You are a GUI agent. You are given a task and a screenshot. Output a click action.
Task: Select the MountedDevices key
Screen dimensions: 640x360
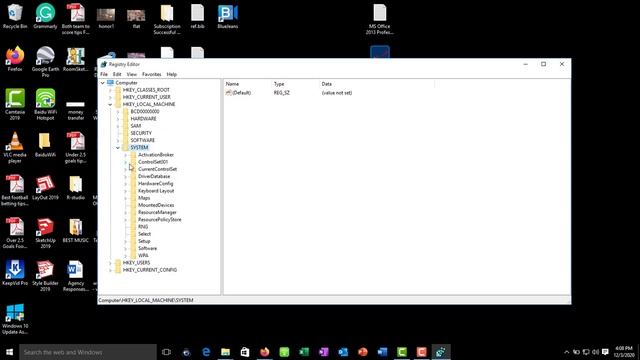(x=156, y=205)
